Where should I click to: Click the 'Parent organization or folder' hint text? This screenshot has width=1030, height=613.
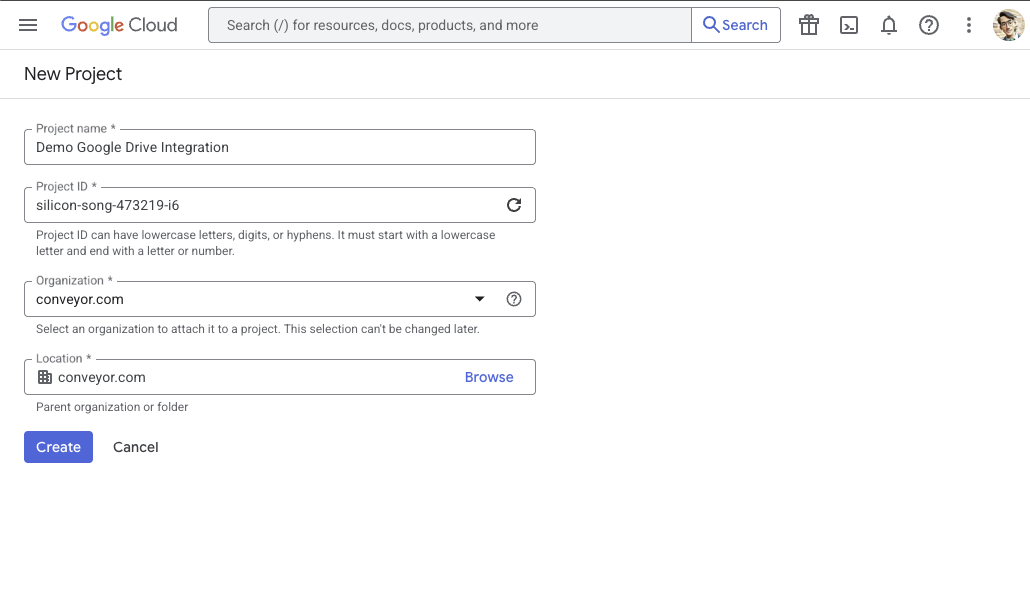click(x=112, y=407)
